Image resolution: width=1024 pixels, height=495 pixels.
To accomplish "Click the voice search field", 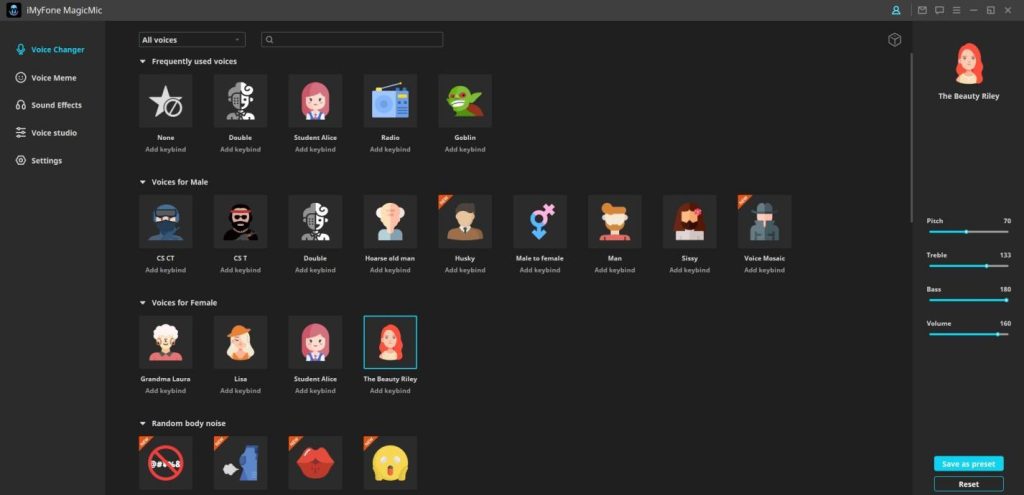I will tap(352, 40).
